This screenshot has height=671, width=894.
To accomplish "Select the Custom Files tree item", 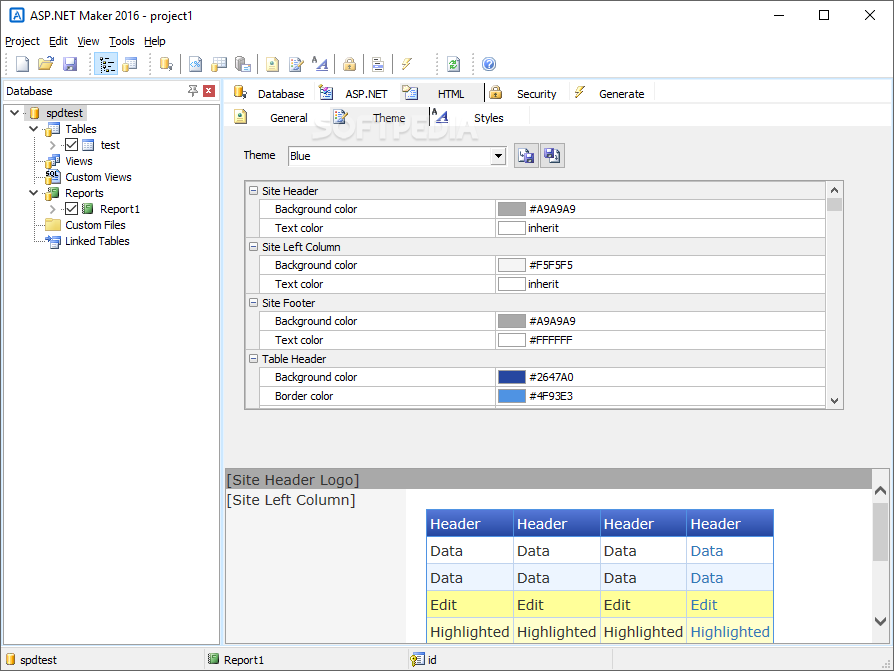I will click(x=95, y=225).
